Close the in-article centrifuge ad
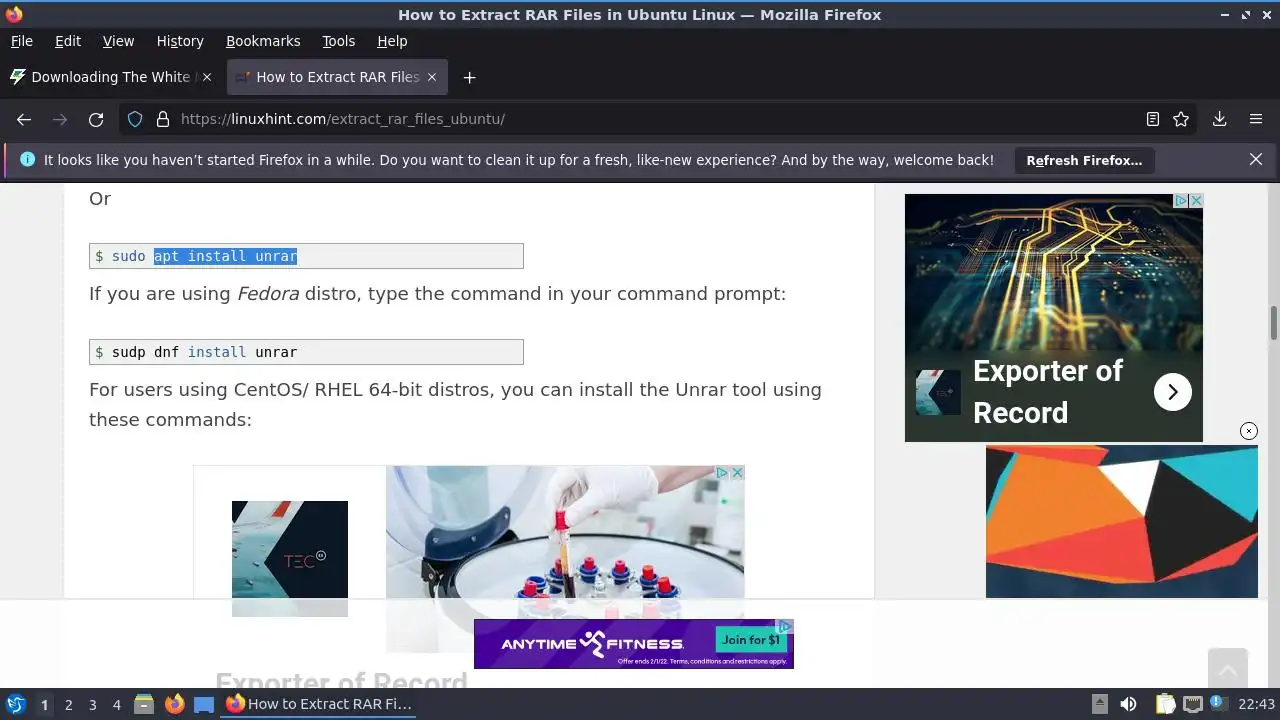 click(738, 472)
